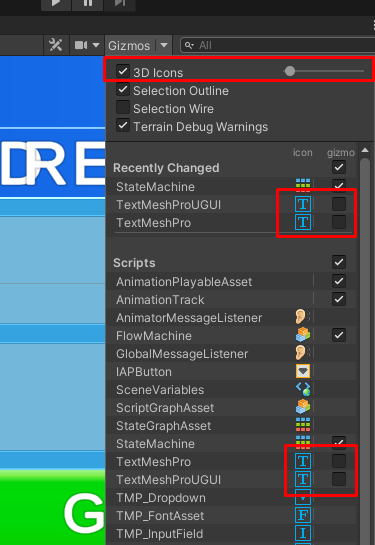Click TextMeshProUGUI icon under Recently Changed
The width and height of the screenshot is (375, 545).
click(303, 204)
